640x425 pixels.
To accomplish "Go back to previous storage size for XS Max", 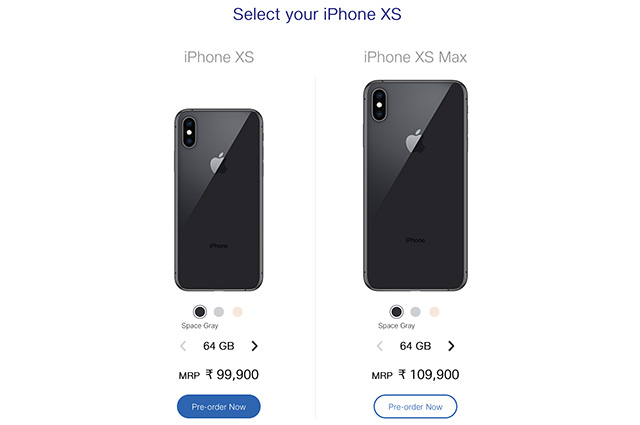I will [380, 346].
